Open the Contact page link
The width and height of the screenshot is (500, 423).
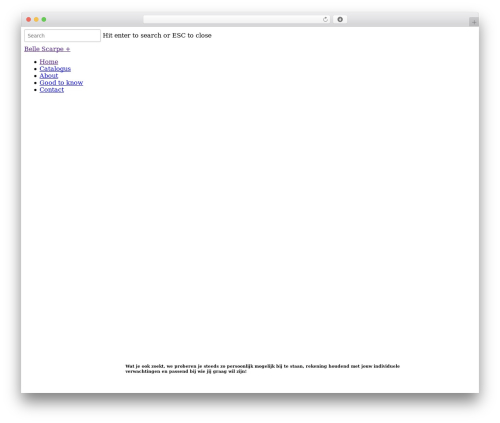click(x=52, y=90)
